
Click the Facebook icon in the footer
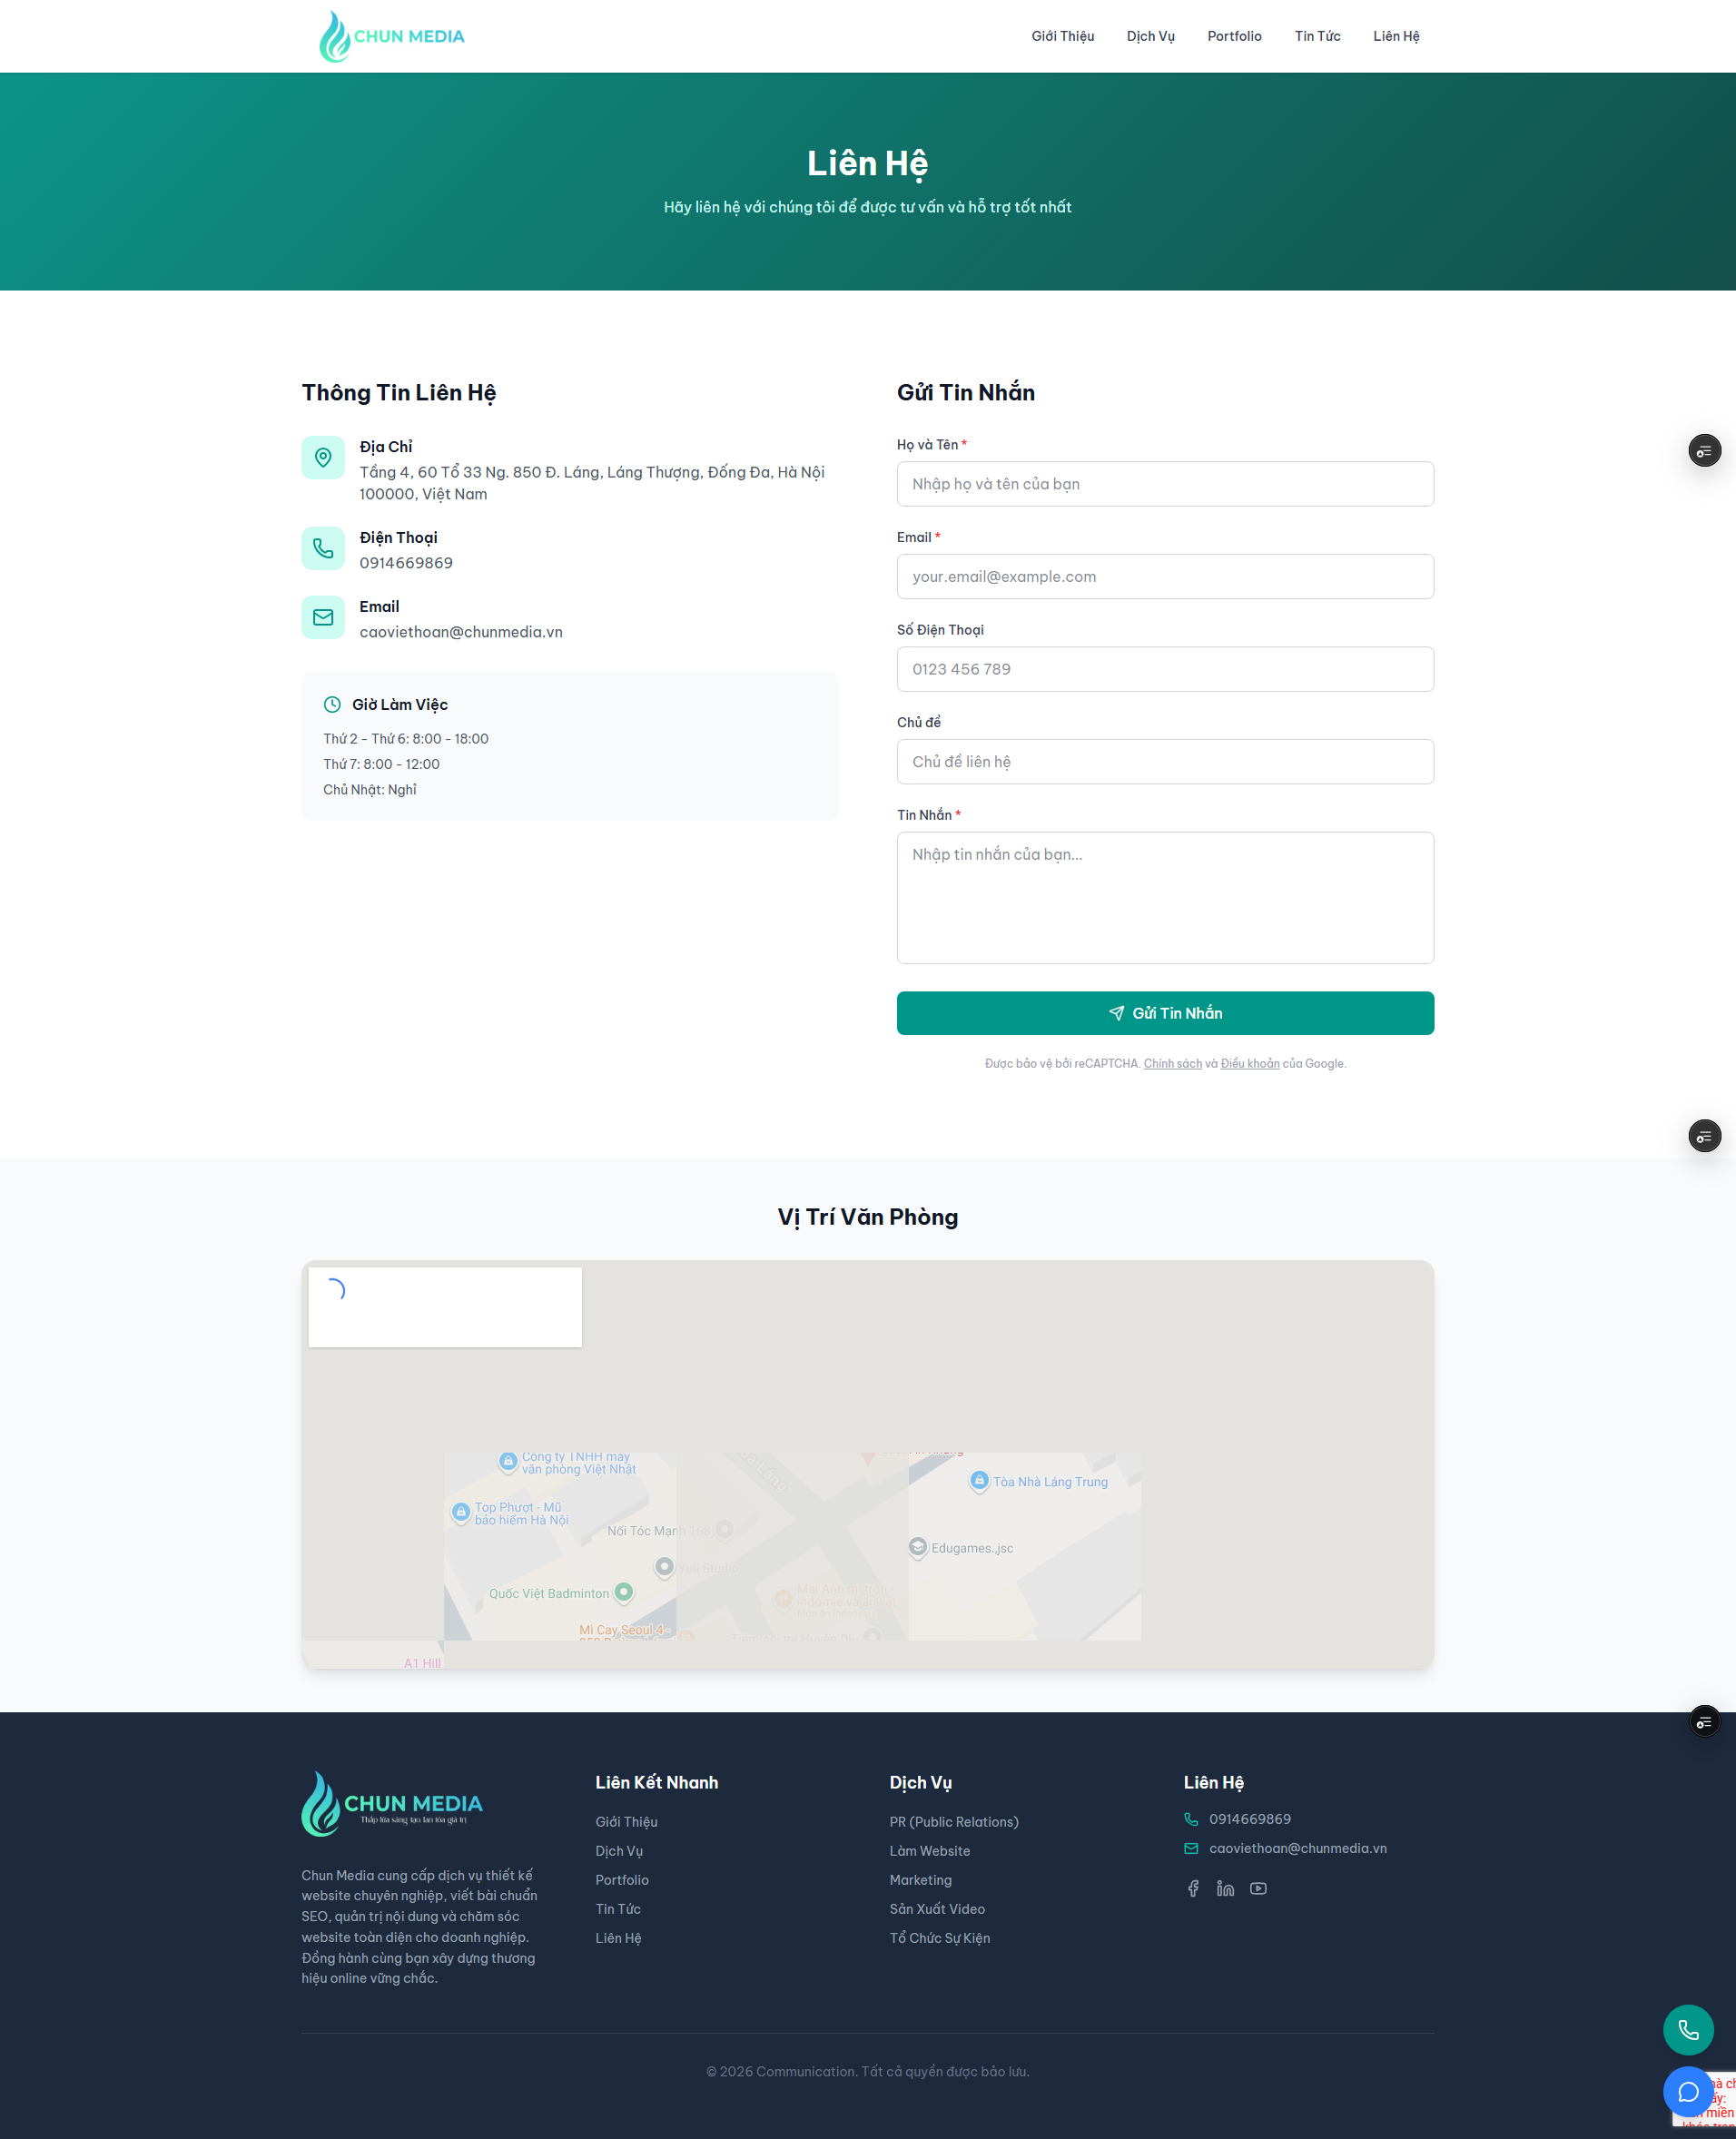coord(1193,1888)
